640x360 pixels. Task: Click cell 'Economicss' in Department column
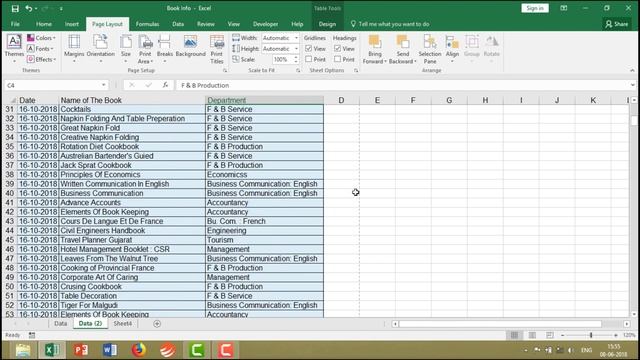(x=264, y=175)
